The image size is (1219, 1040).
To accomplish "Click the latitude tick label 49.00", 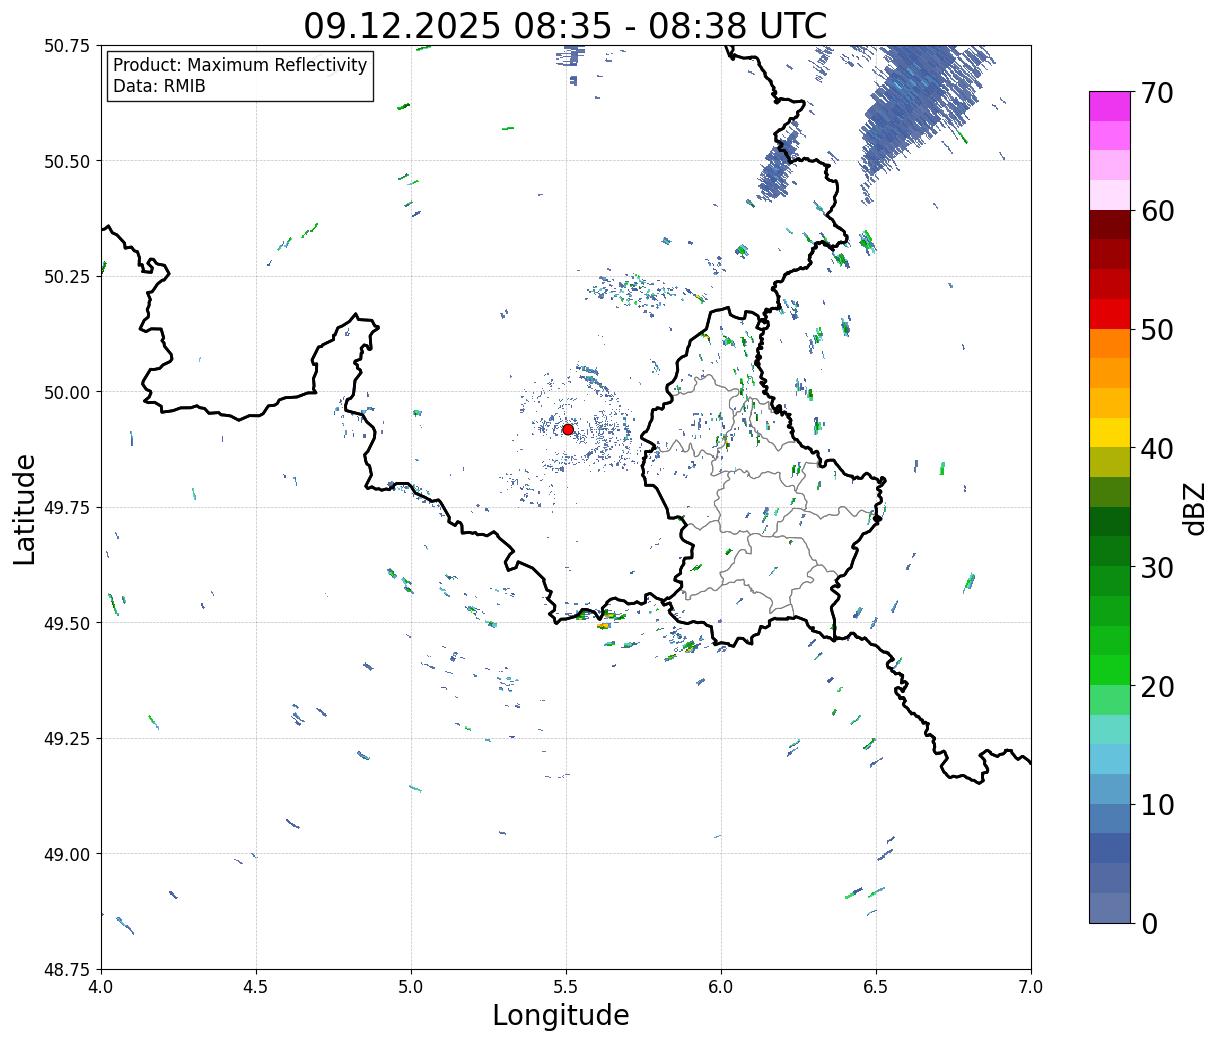I will click(67, 854).
